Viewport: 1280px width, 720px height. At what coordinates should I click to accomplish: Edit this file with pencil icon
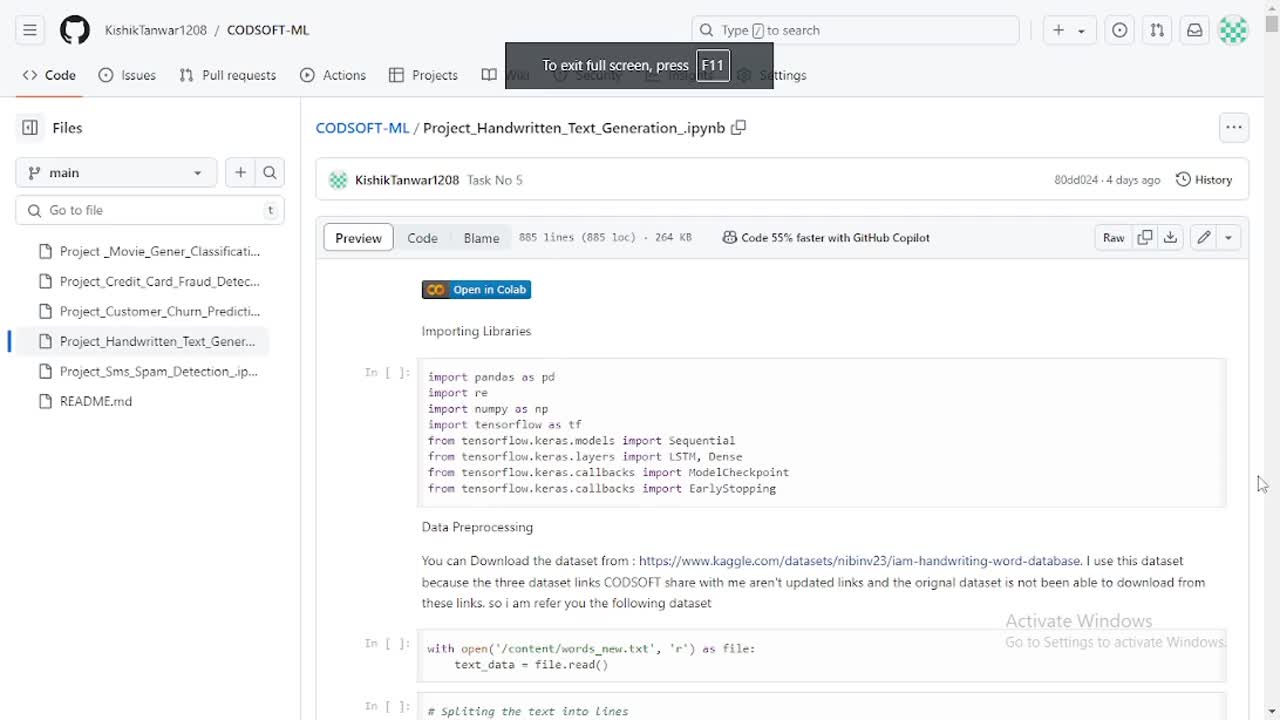point(1204,238)
